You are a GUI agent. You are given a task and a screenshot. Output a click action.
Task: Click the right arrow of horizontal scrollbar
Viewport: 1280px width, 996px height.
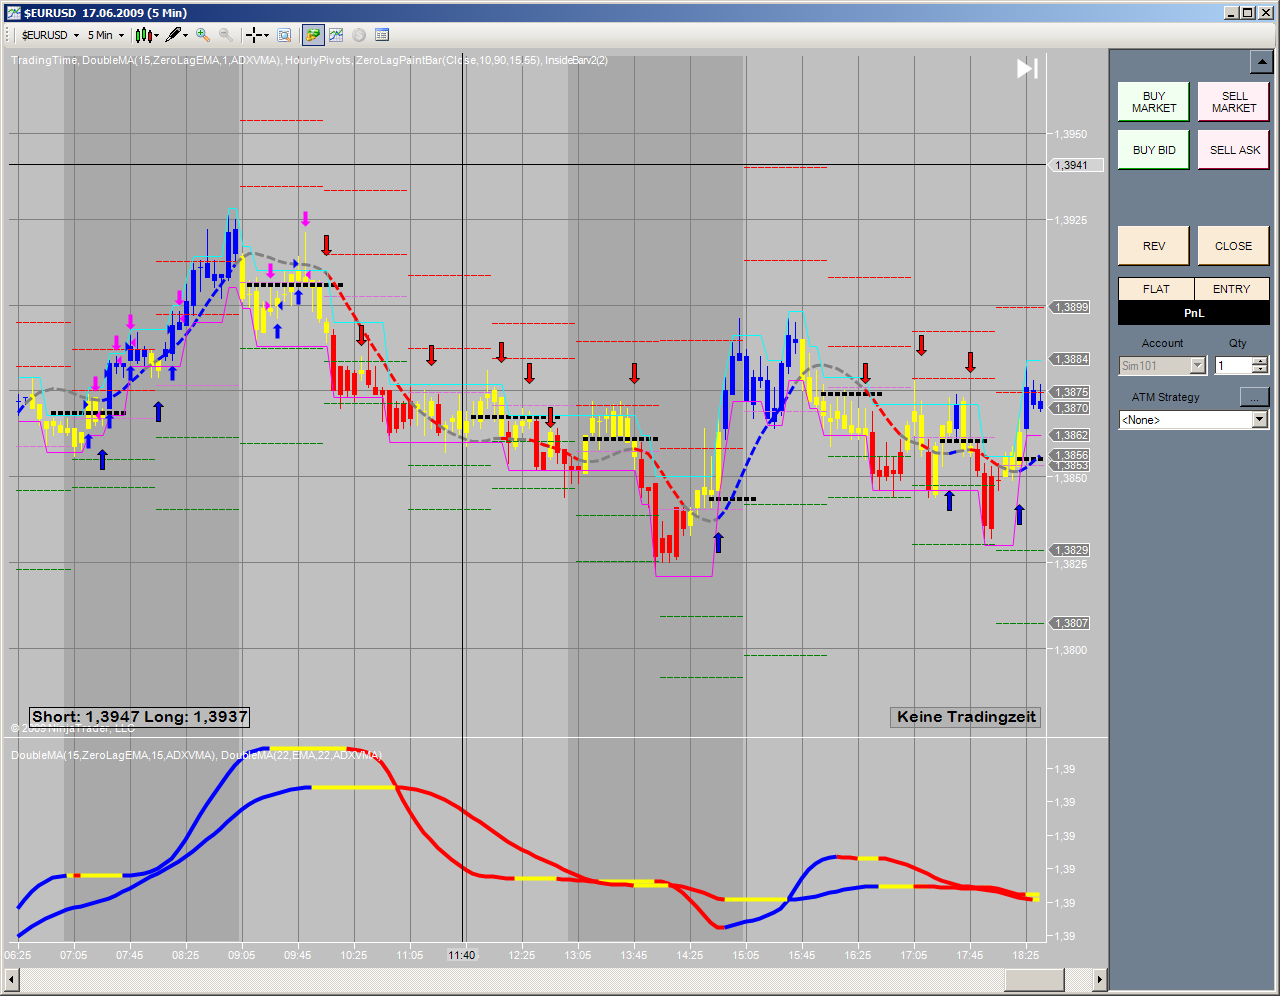(x=1100, y=980)
